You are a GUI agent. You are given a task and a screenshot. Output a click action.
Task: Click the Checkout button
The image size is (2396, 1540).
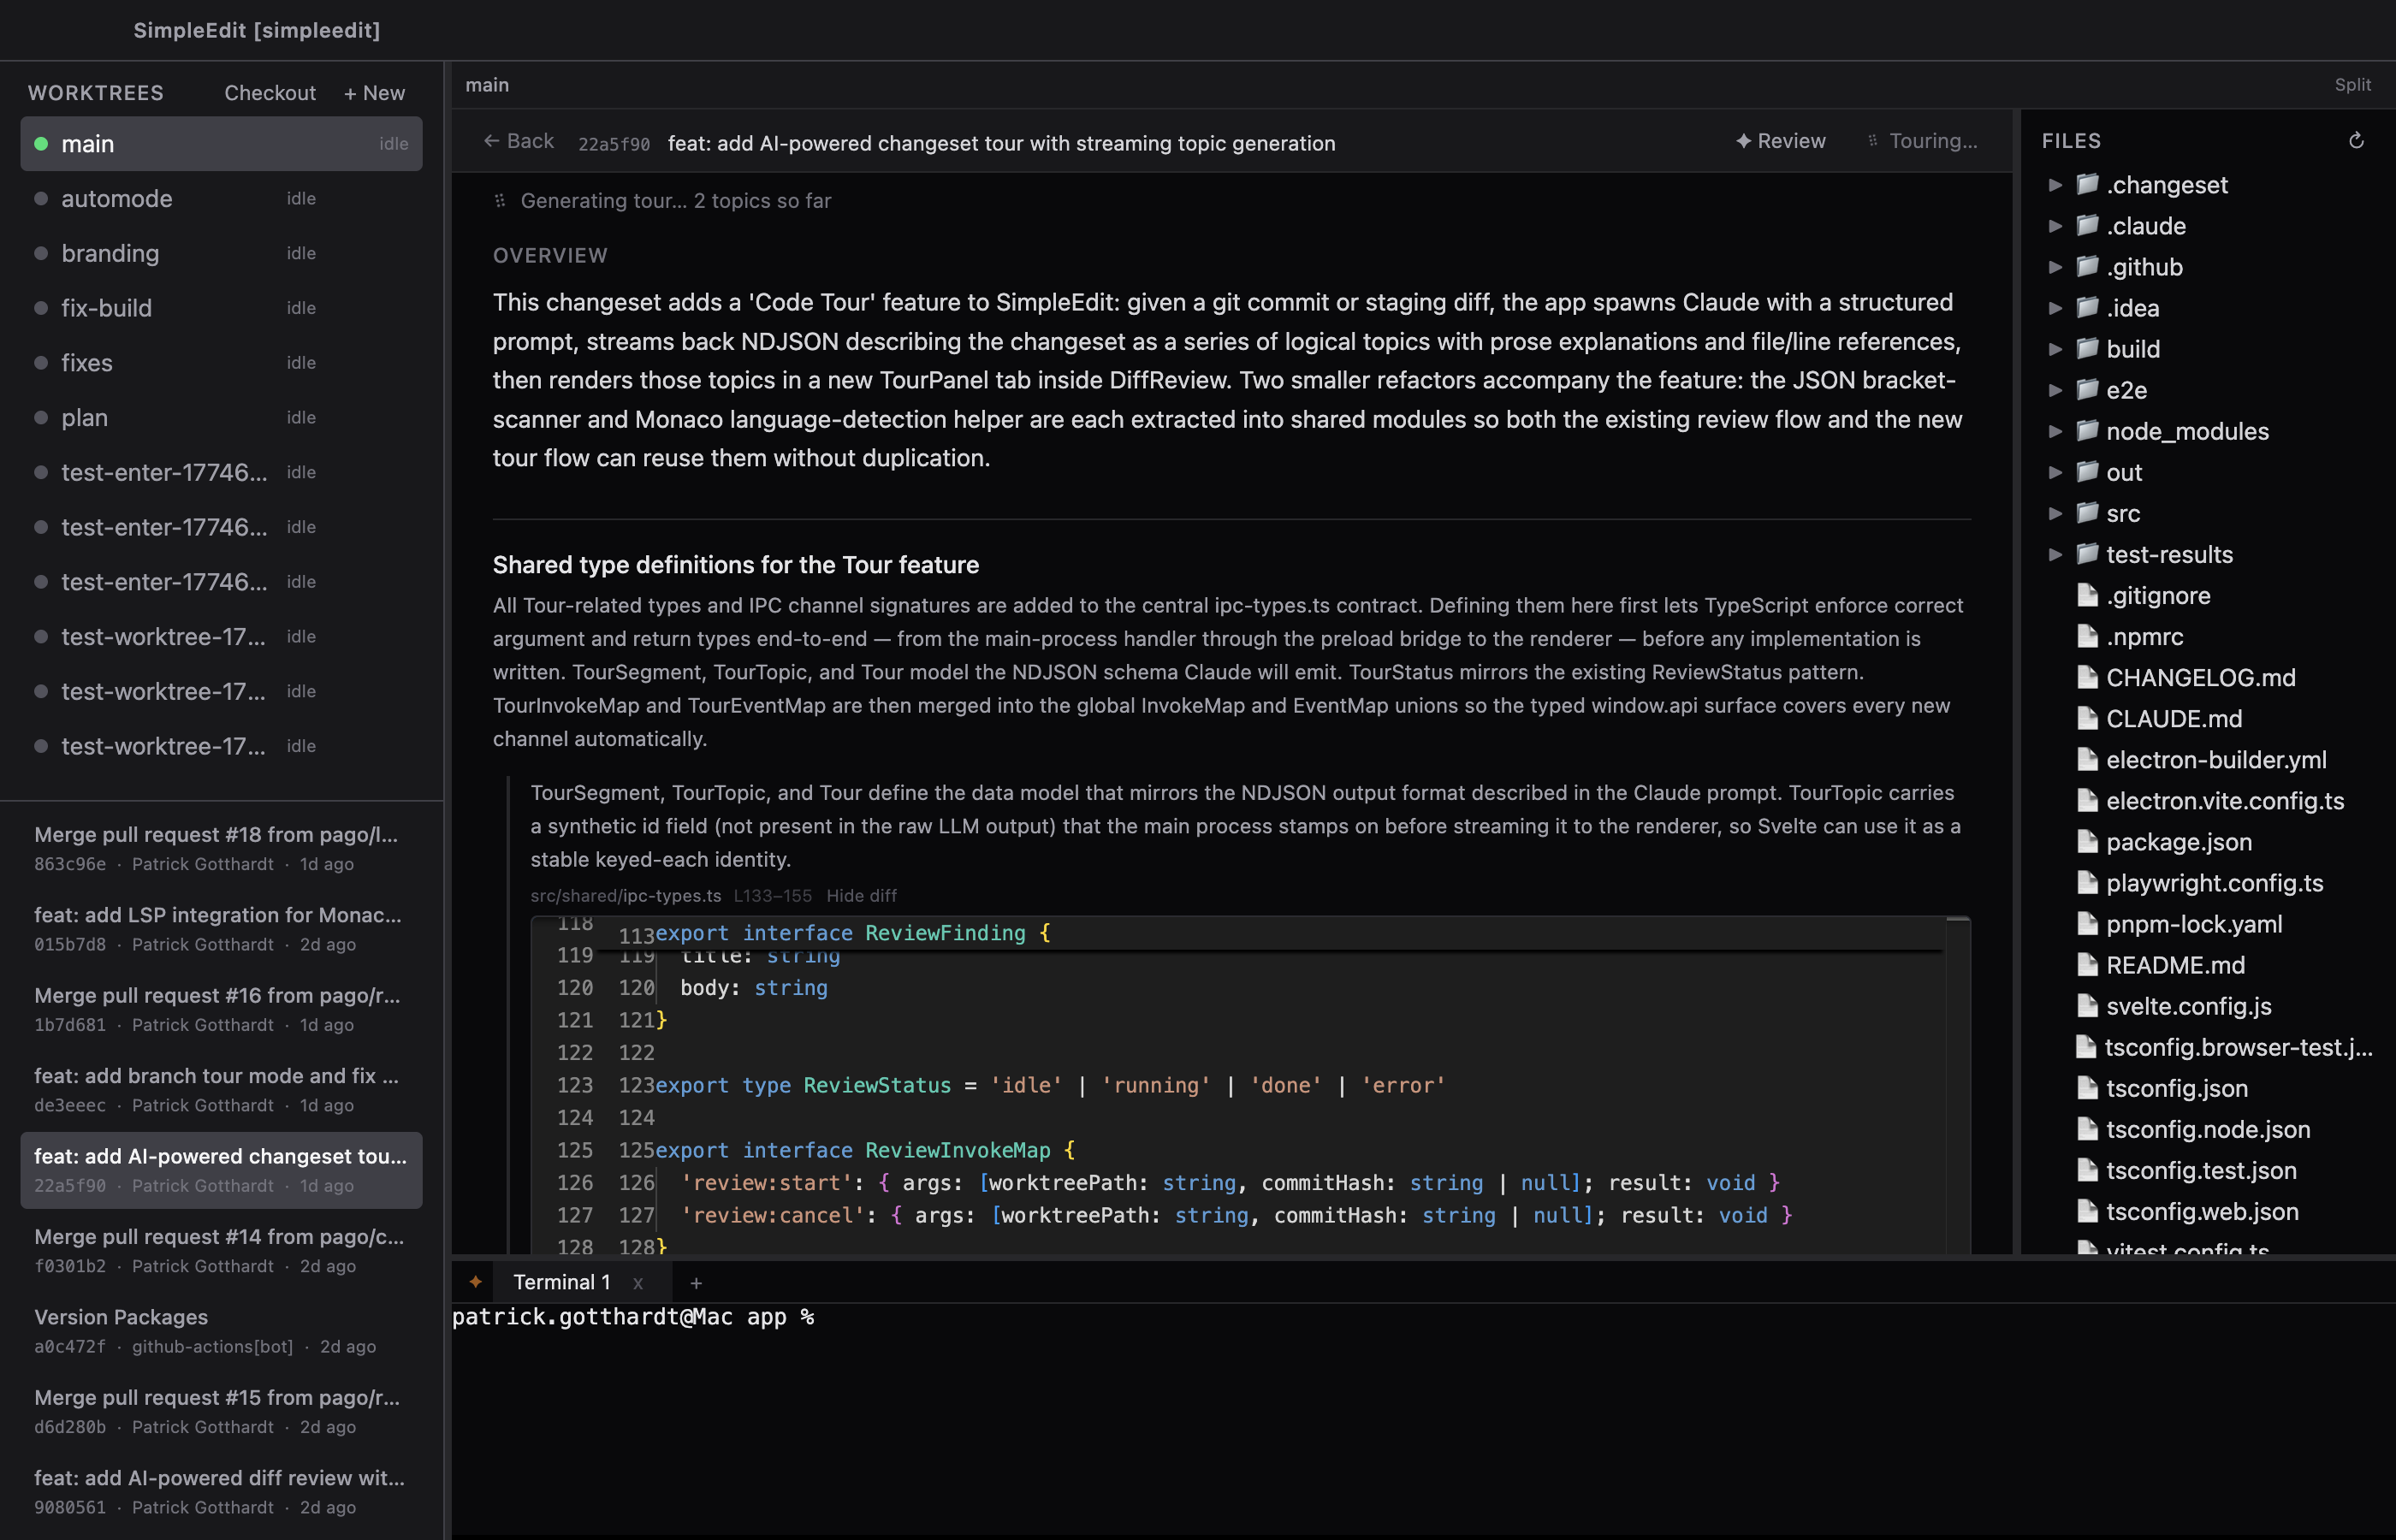coord(269,92)
